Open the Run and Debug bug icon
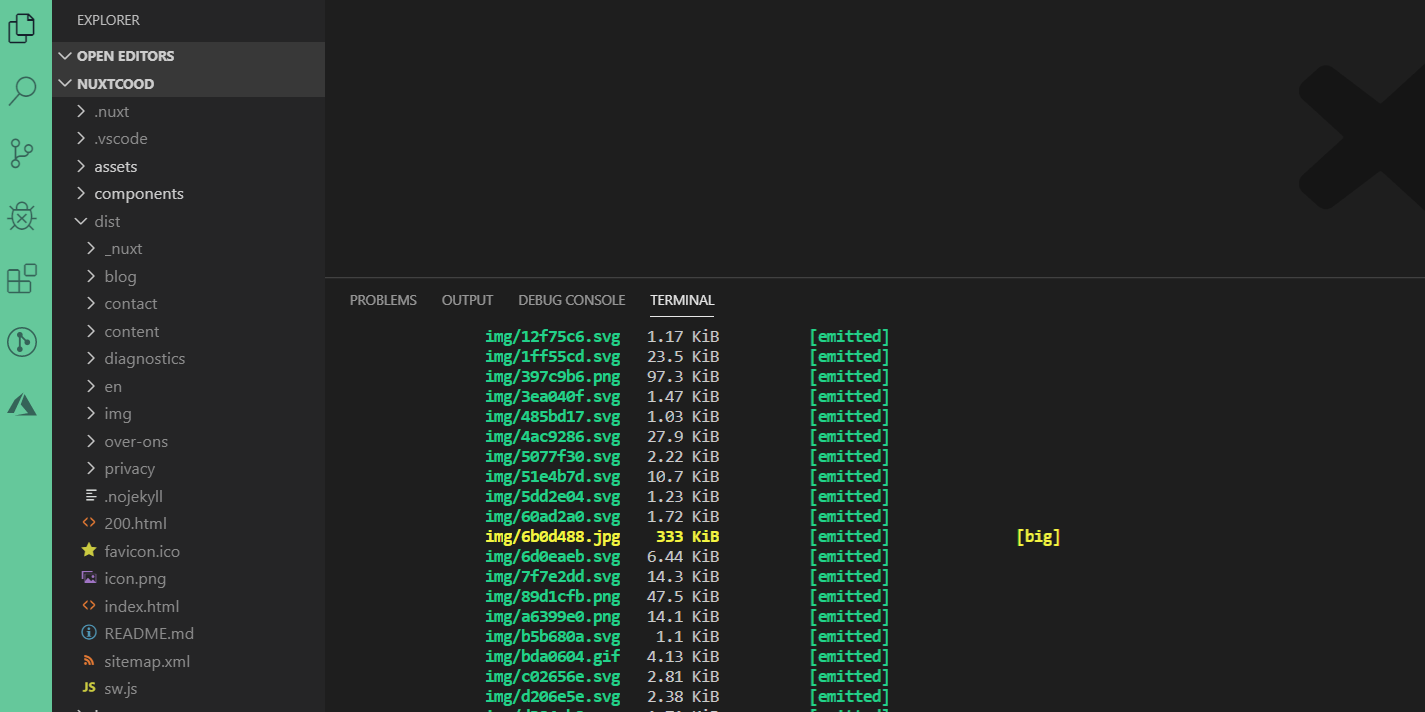The width and height of the screenshot is (1425, 712). click(x=22, y=216)
